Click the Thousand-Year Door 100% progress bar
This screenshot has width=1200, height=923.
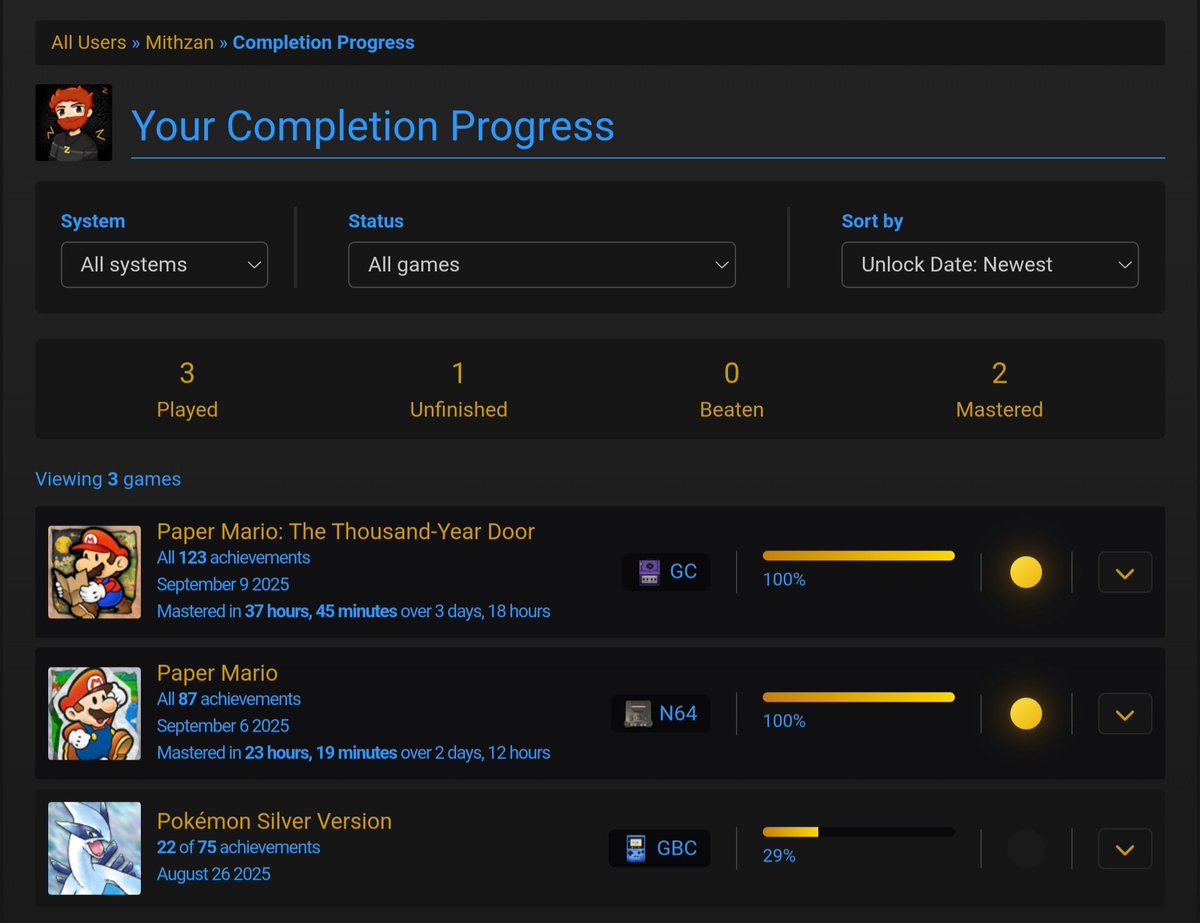pos(859,555)
